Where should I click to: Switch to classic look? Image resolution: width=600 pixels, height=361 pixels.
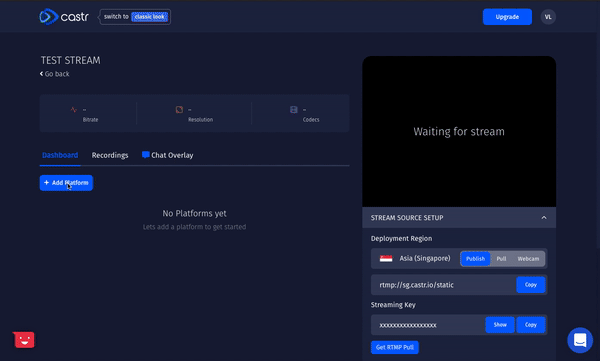[149, 17]
